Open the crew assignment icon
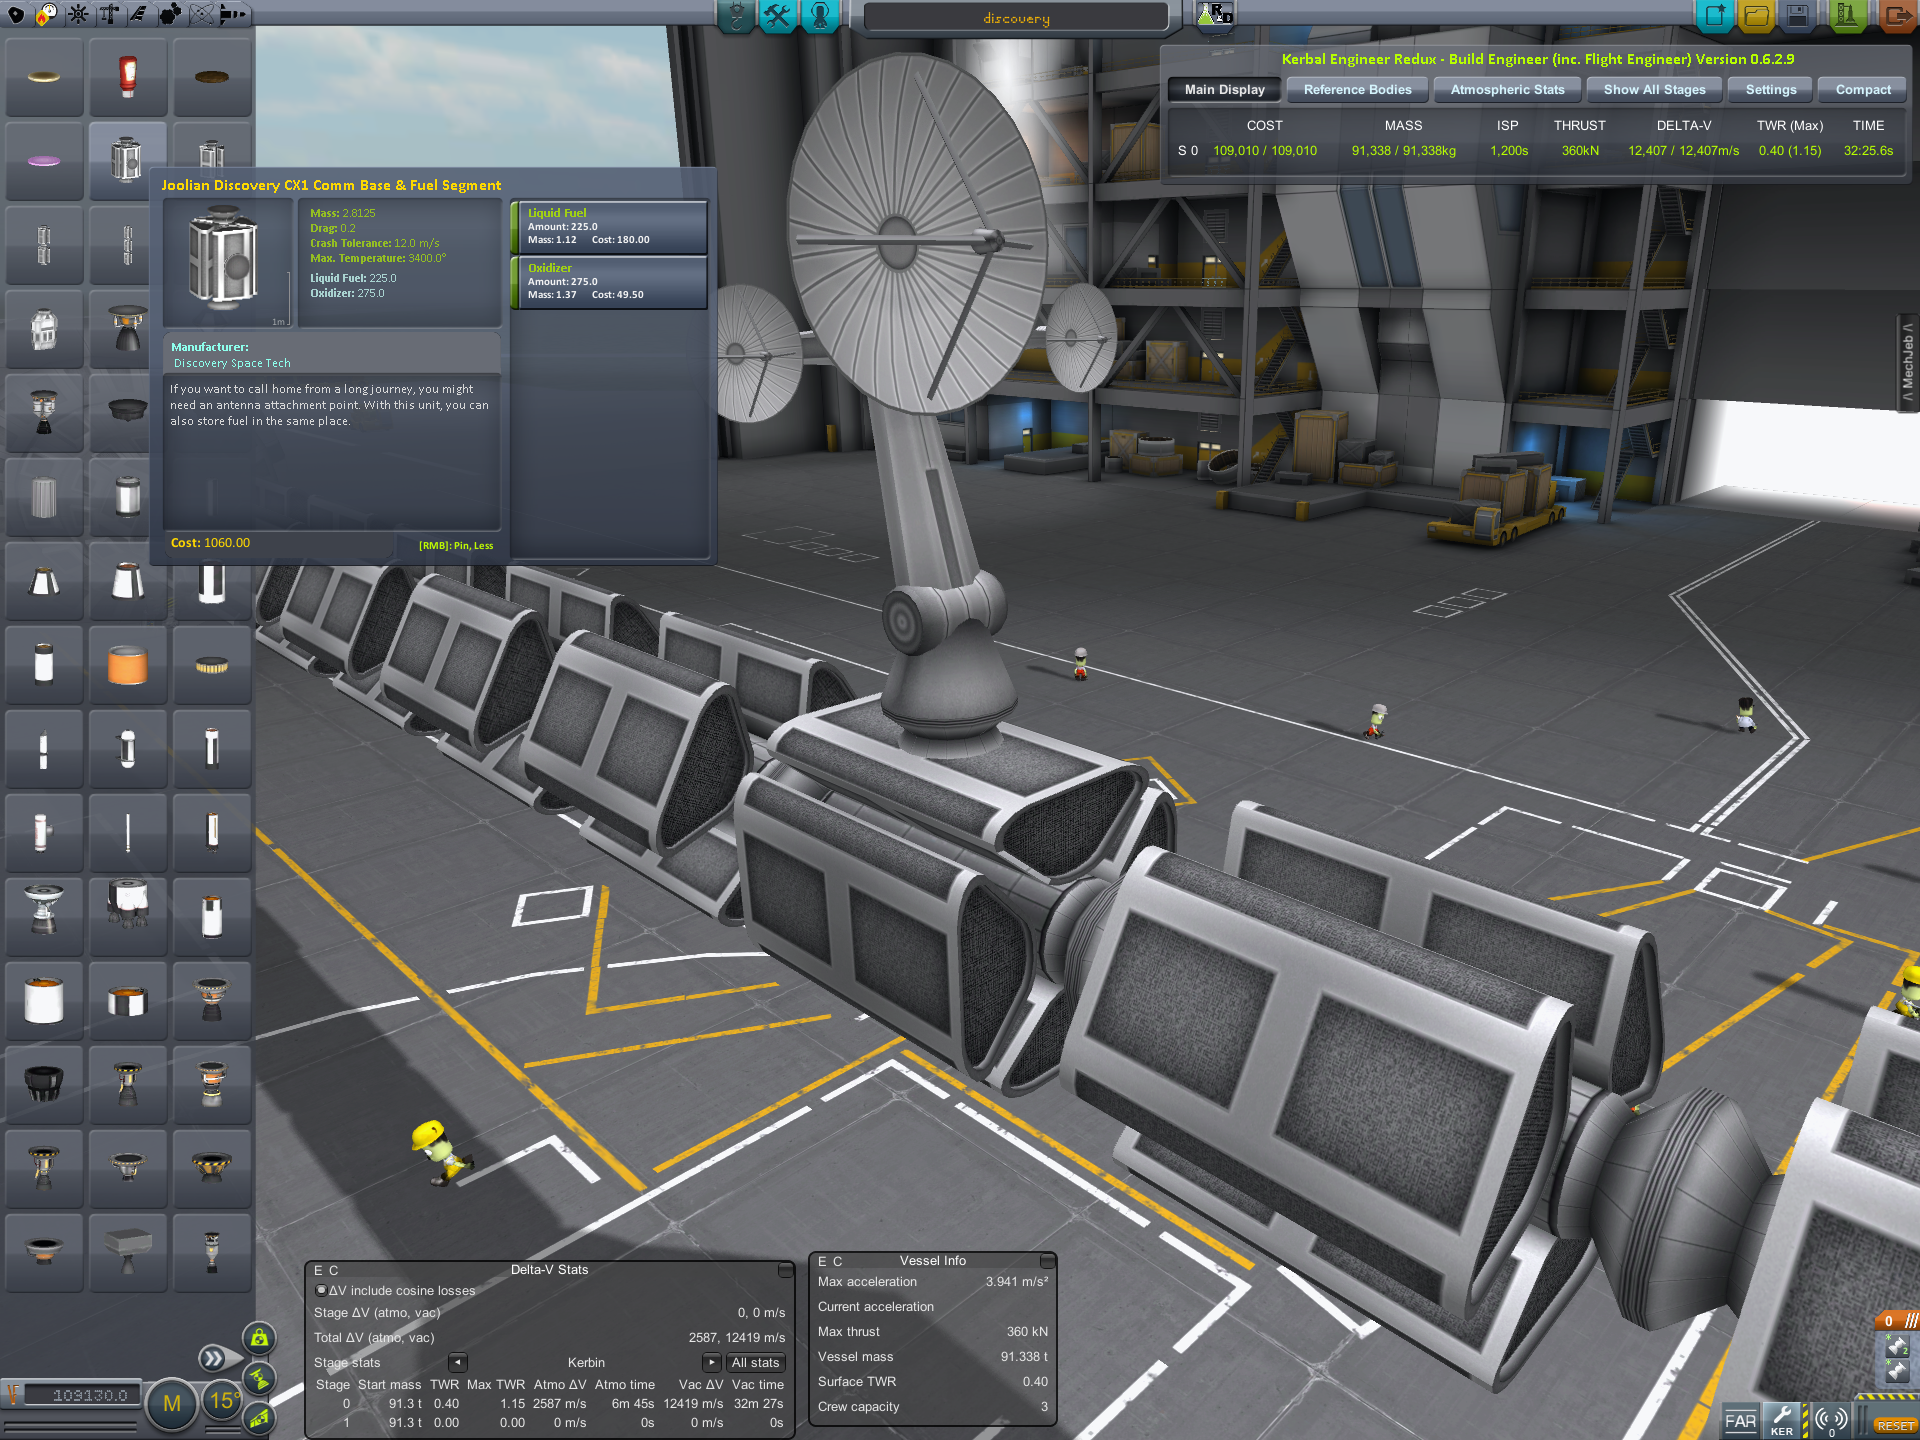 (820, 16)
